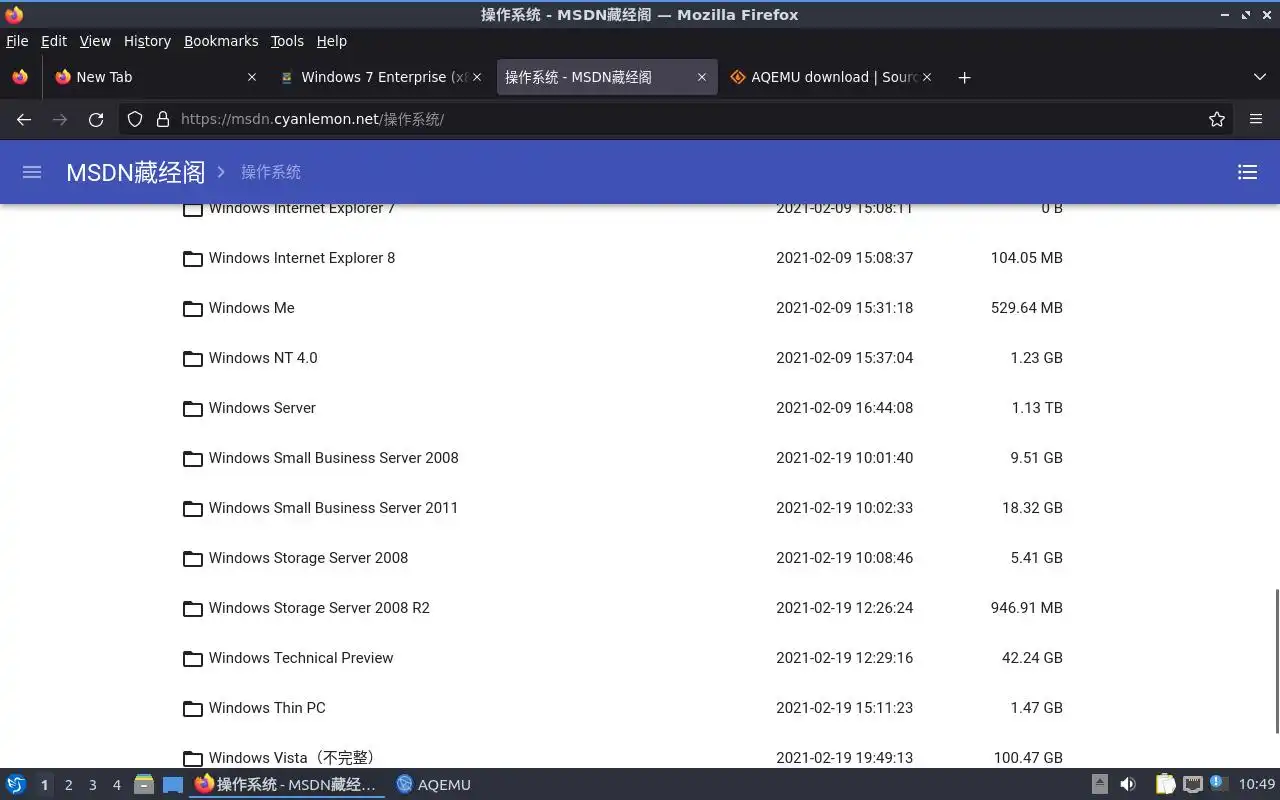1280x800 pixels.
Task: Open the Windows Me folder
Action: tap(252, 308)
